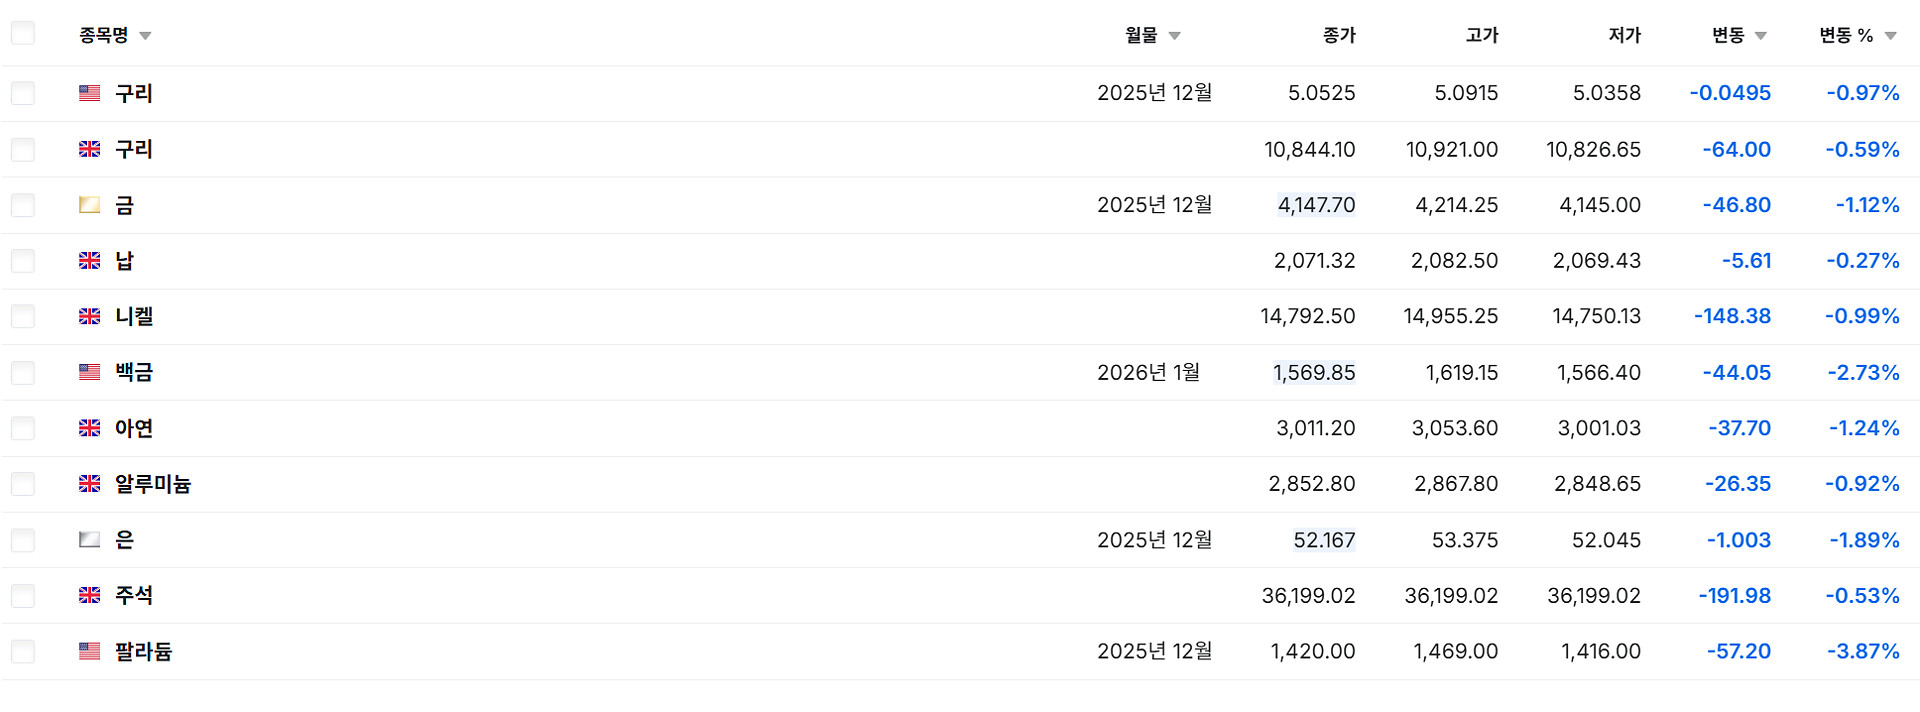
Task: Click the UK flag icon beside 아연
Action: 90,428
